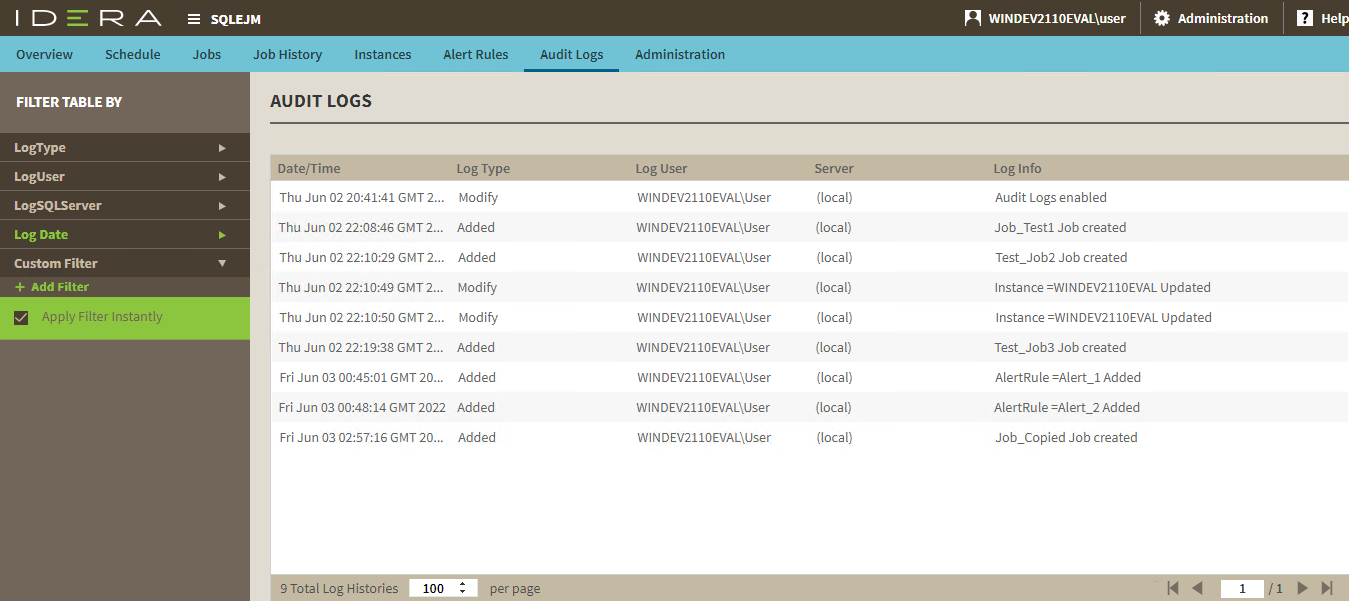Click the plus icon for Add Filter

[20, 287]
